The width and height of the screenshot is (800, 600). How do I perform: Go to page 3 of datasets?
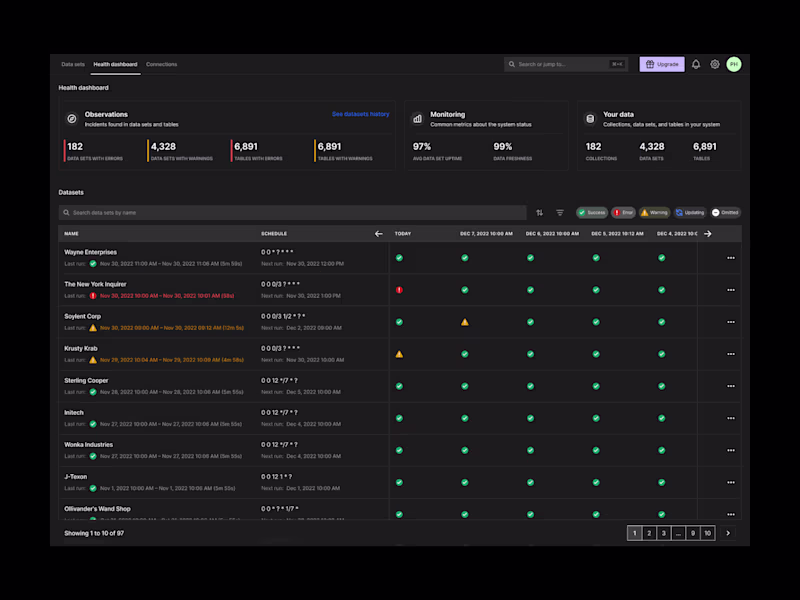(x=664, y=533)
